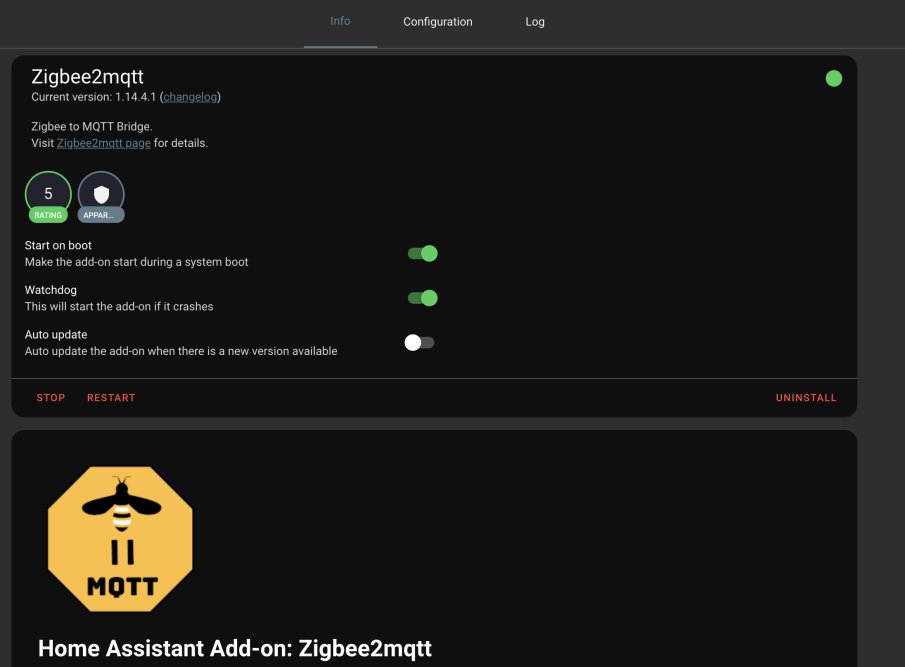Click the 'Zigbee to MQTT Bridge.' description
Screen dimensions: 905x667
point(92,126)
